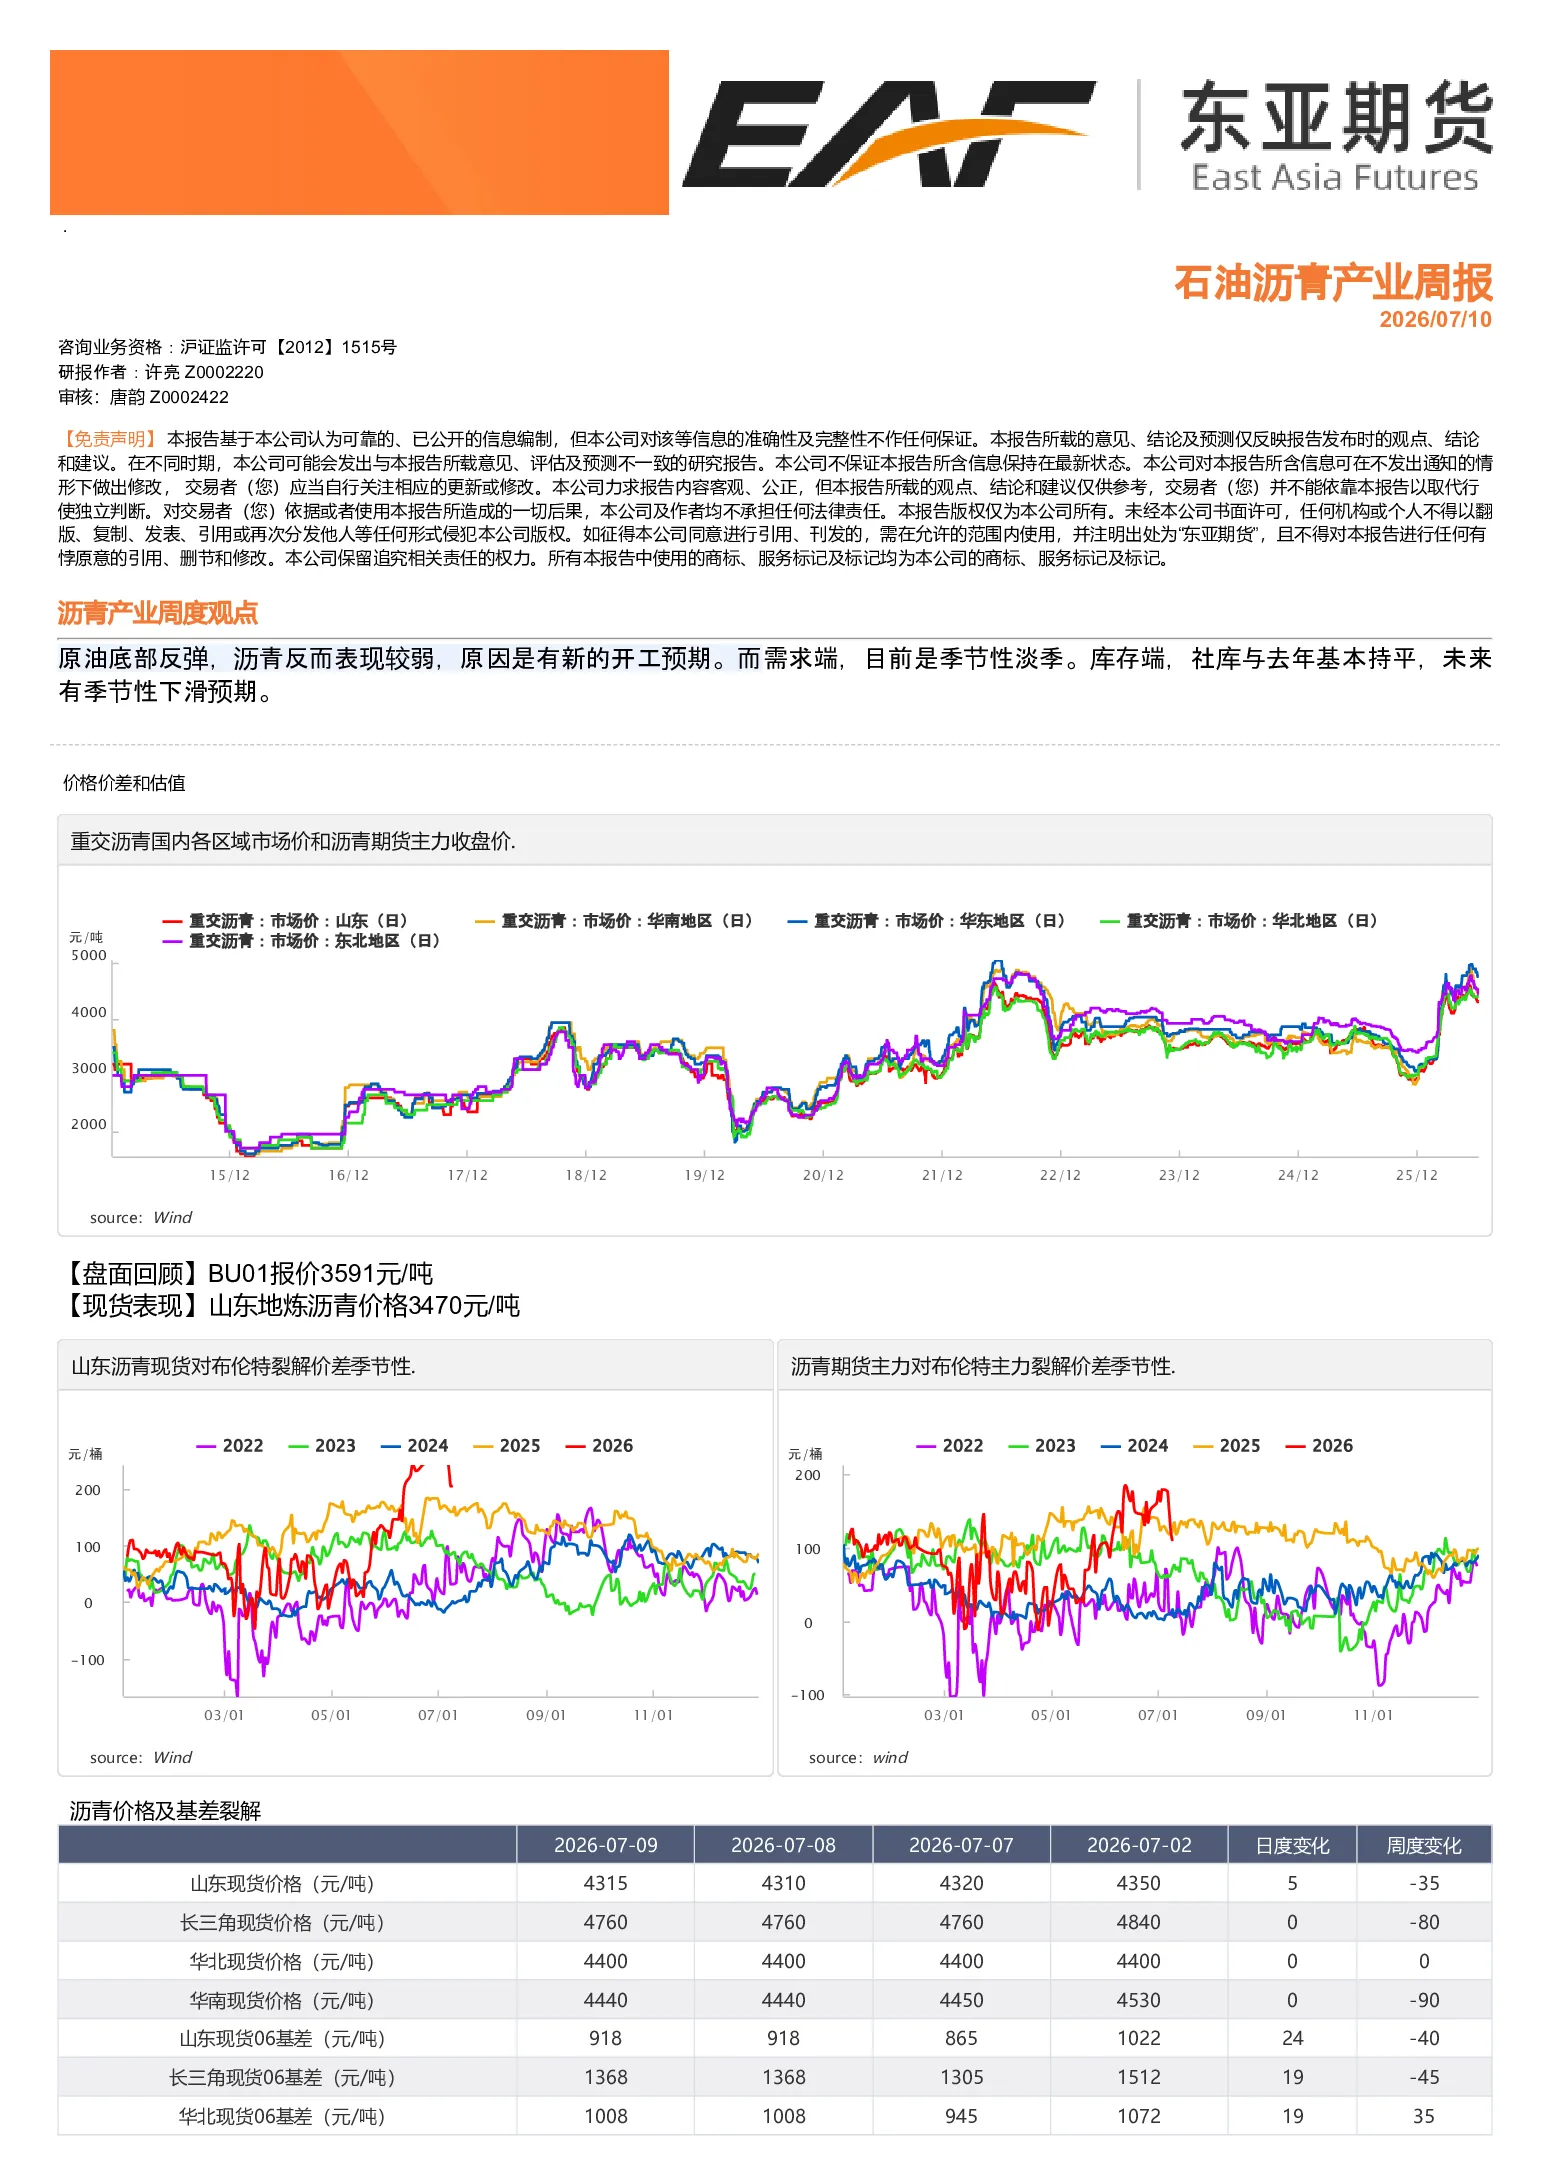
Task: Click the 【盘面回顾】BU01报价3591元/吨 line
Action: 246,1273
